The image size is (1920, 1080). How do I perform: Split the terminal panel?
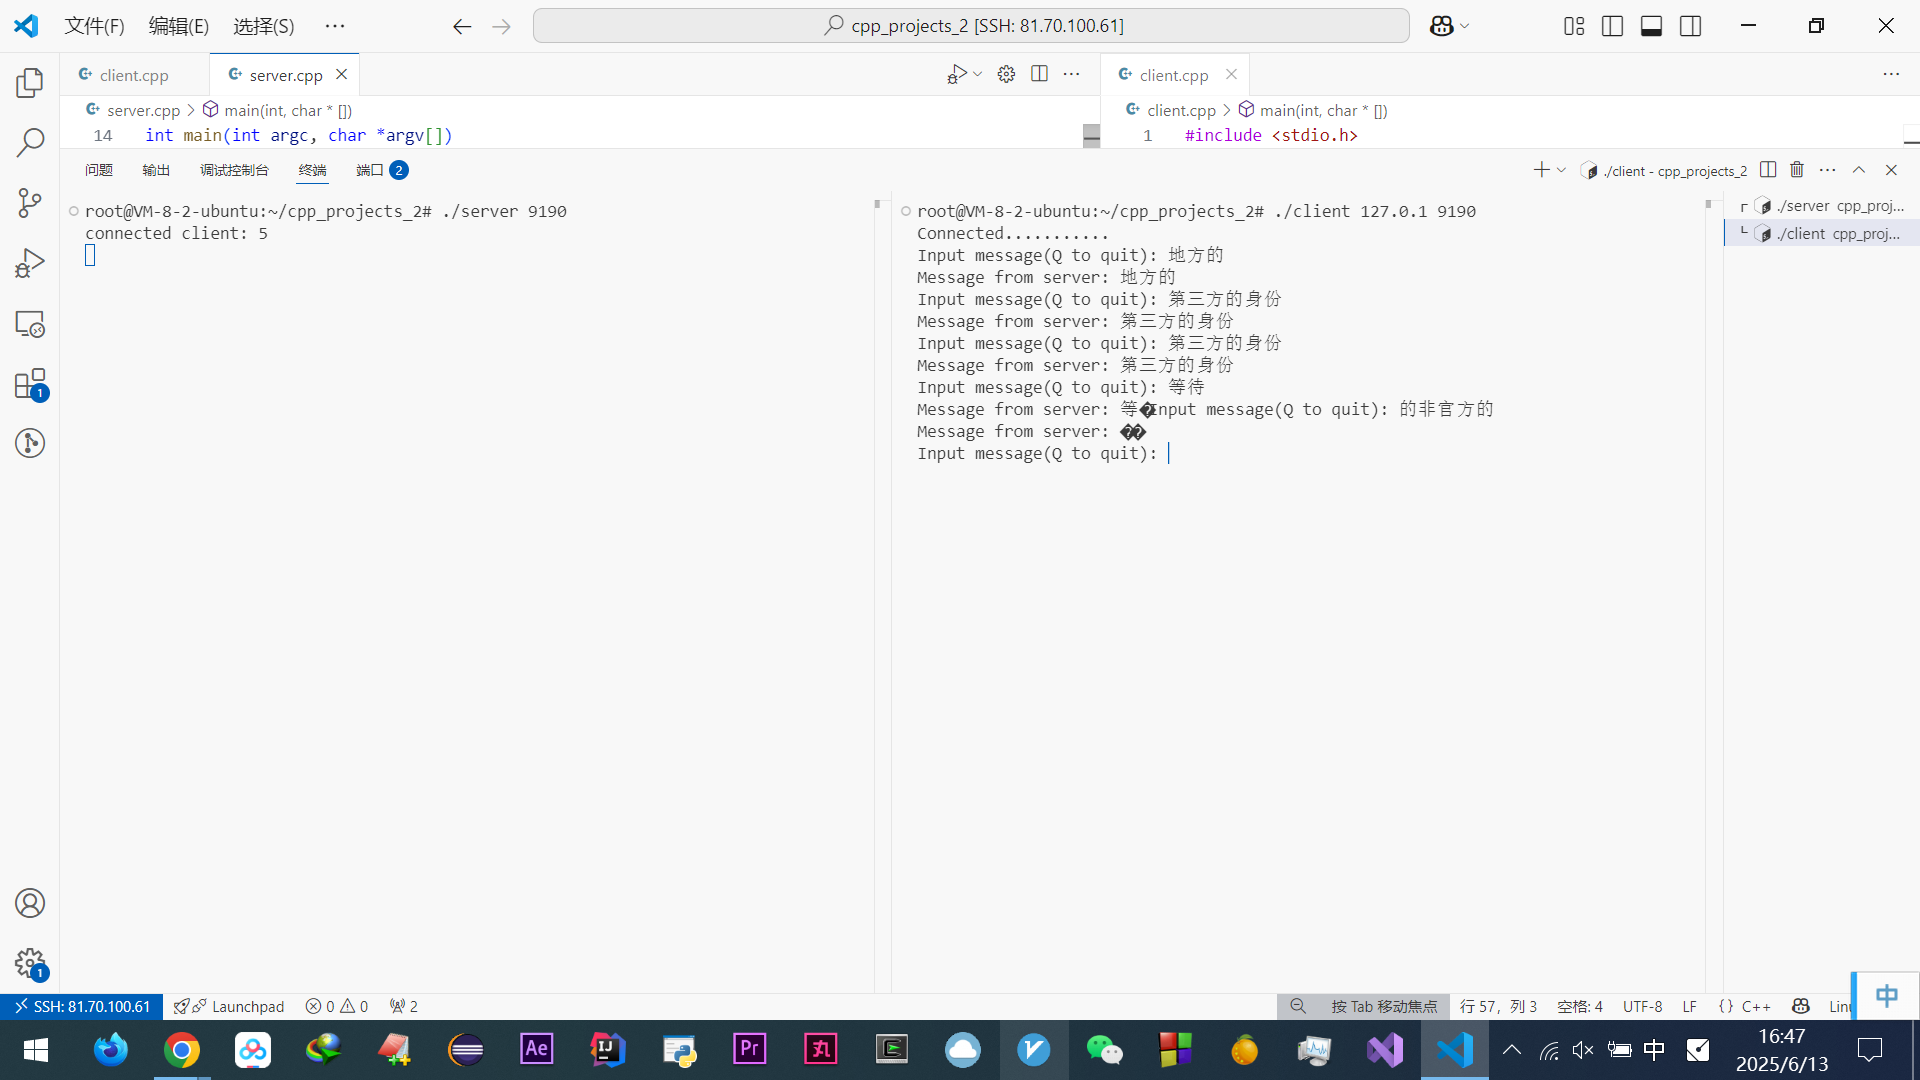tap(1768, 170)
